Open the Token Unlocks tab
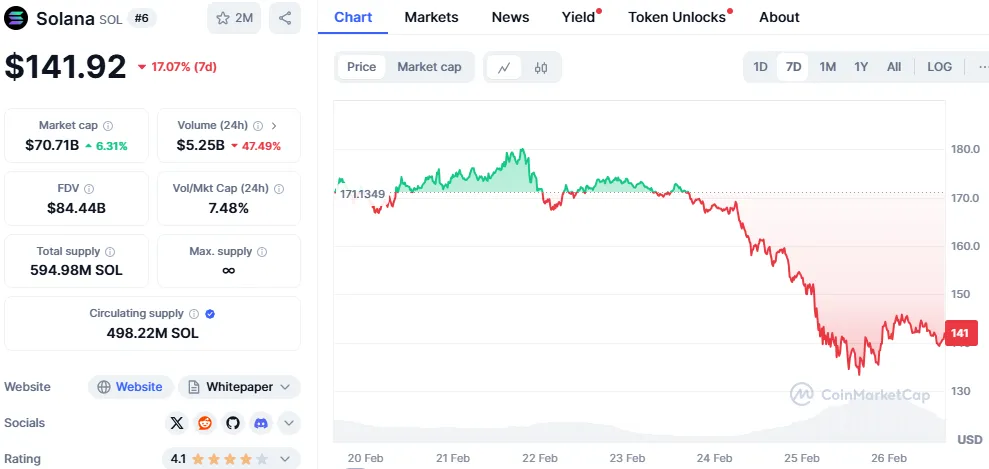The width and height of the screenshot is (989, 469). pos(677,17)
